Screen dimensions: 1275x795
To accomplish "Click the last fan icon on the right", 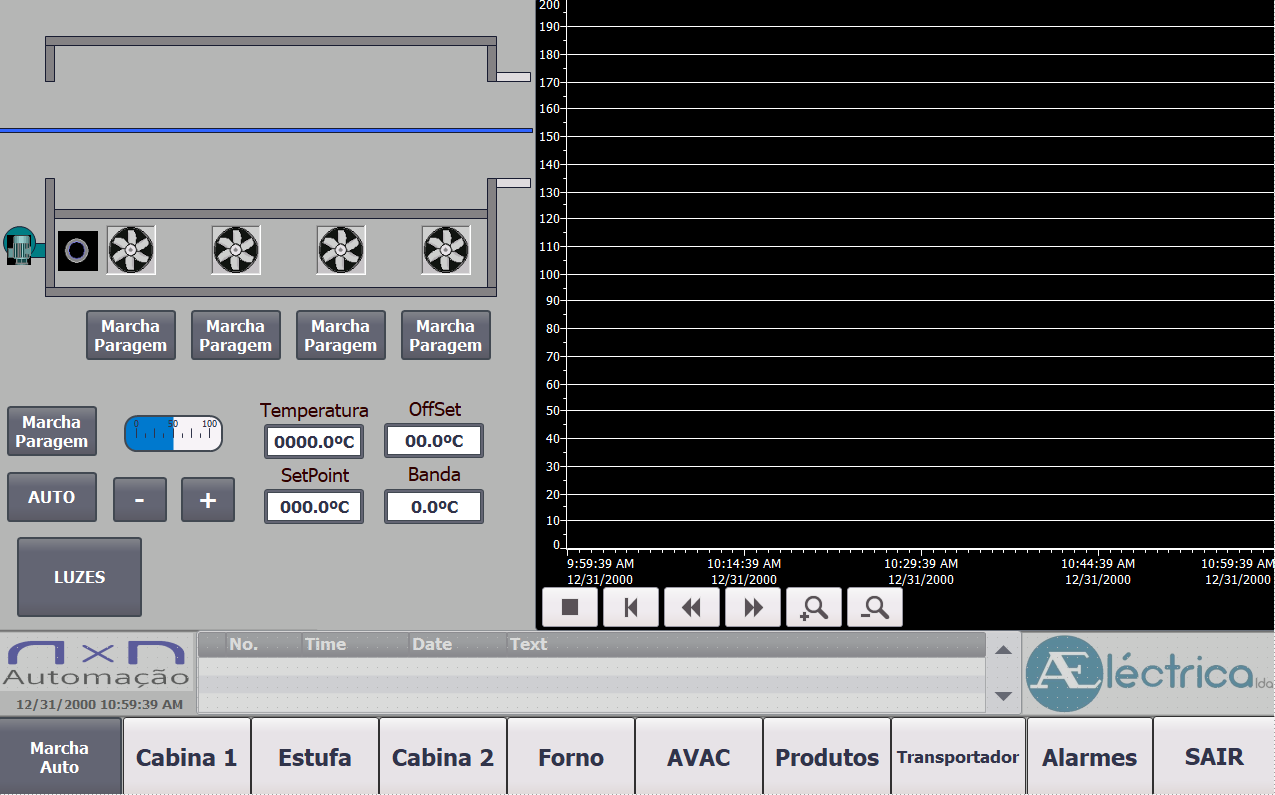I will (446, 250).
